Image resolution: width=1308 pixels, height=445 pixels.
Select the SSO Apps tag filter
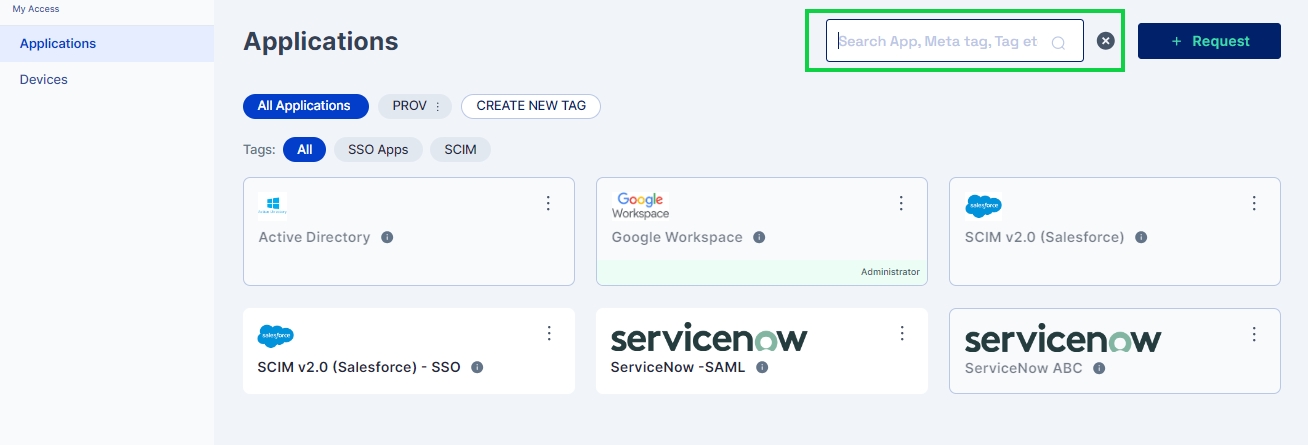coord(378,150)
